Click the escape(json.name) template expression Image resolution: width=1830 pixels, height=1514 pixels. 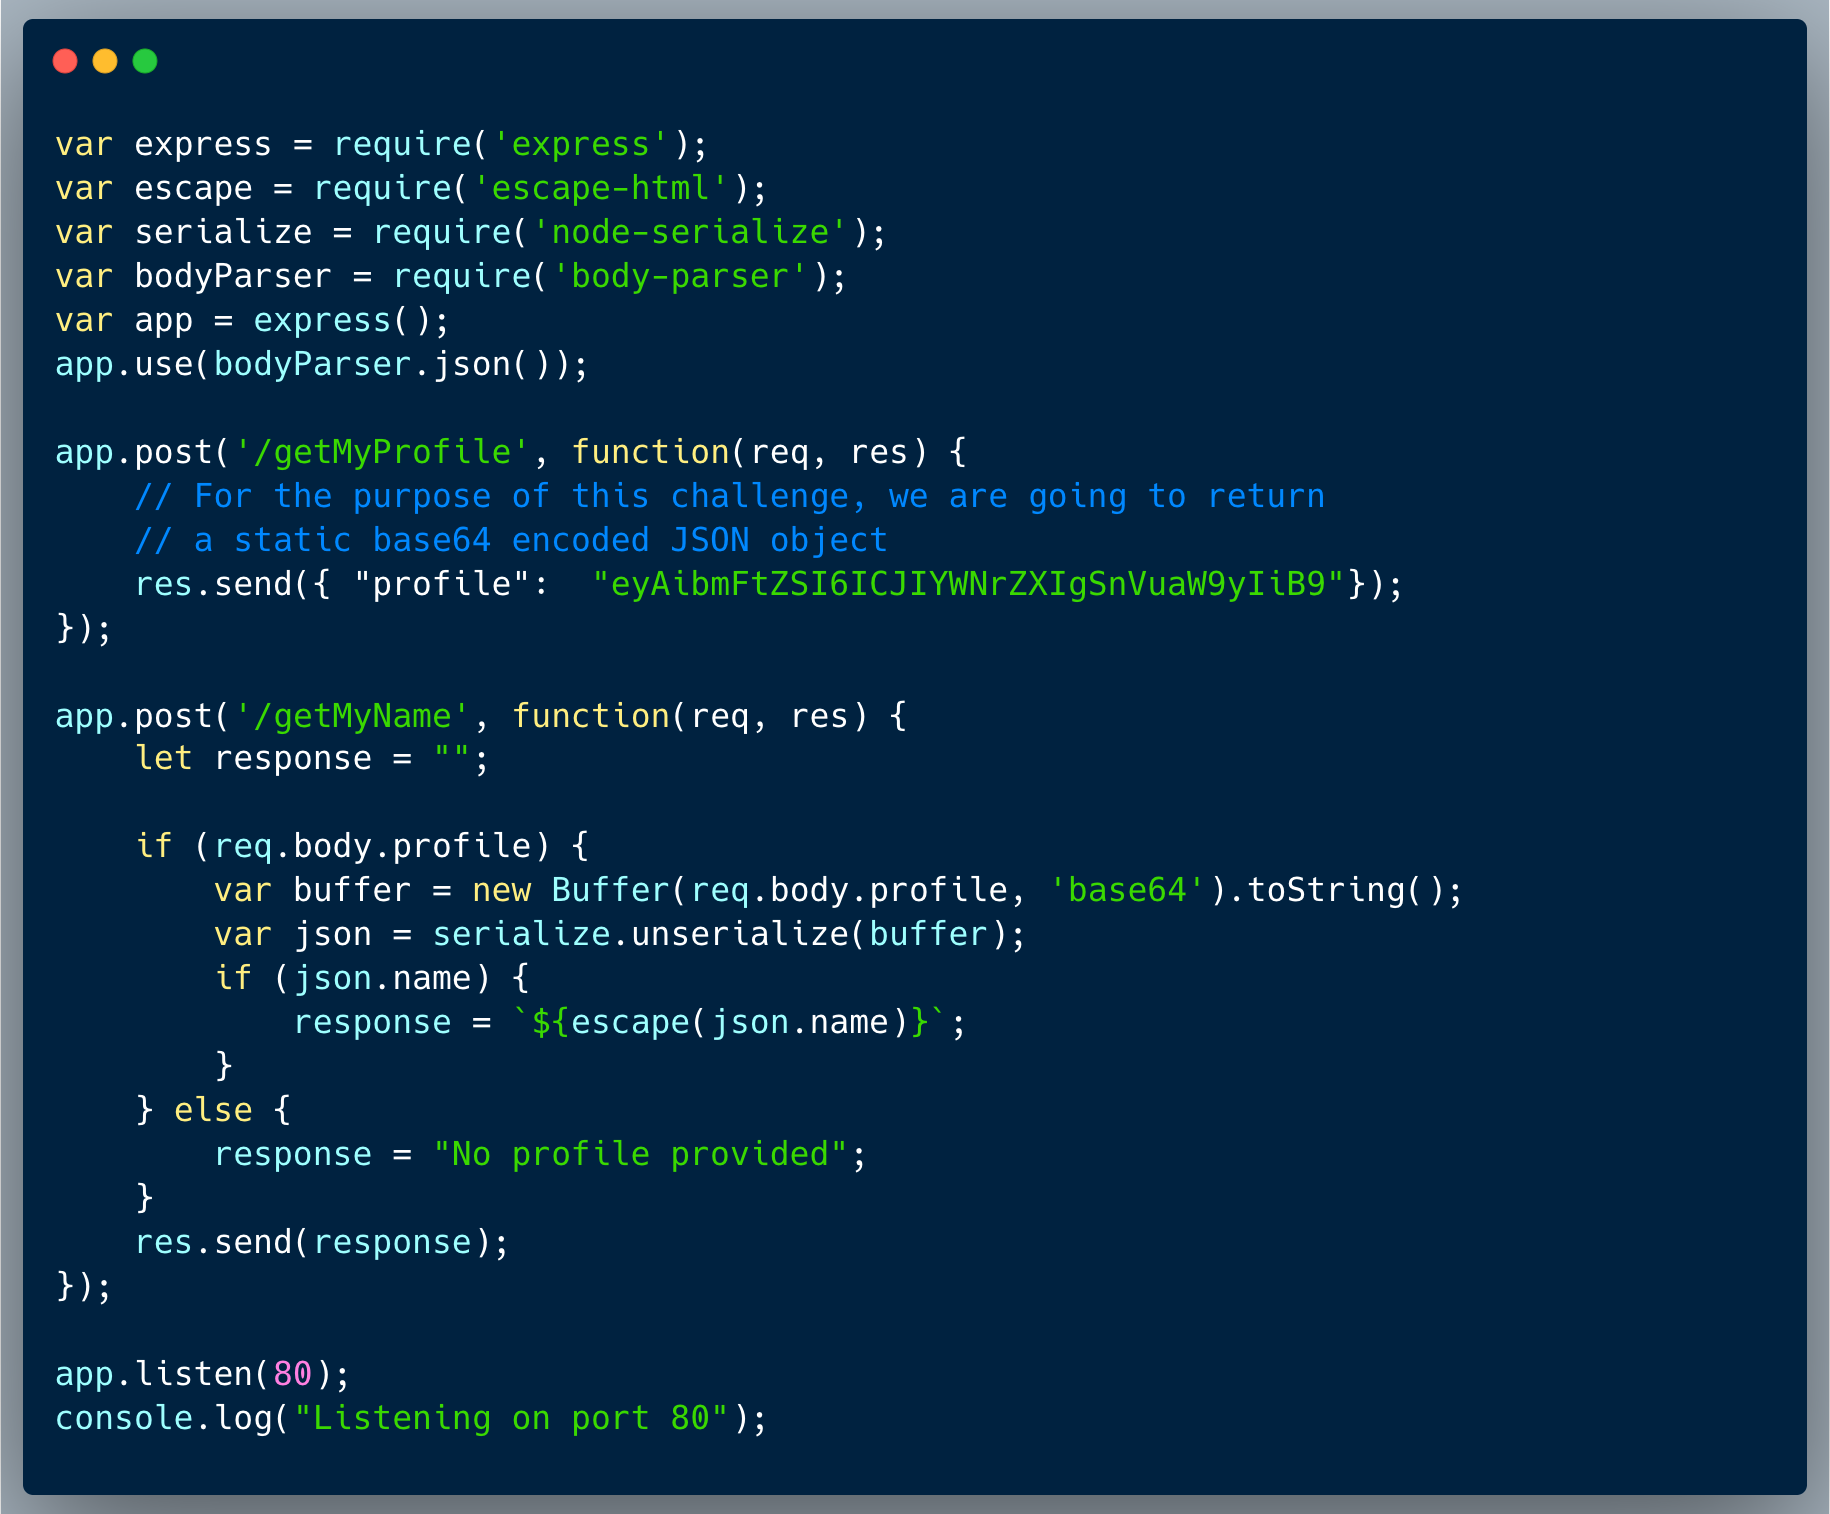click(x=728, y=1023)
